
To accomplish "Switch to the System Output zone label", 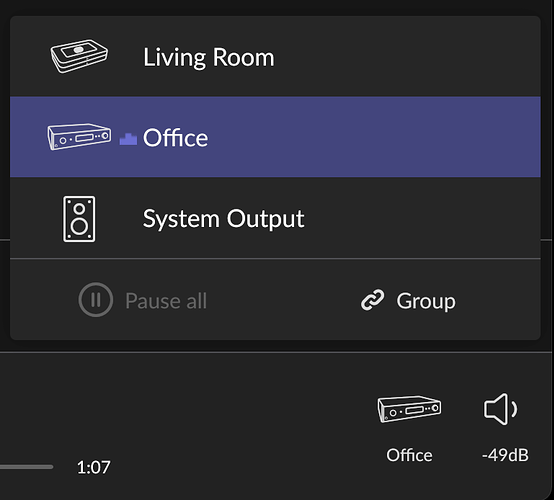I will (x=223, y=219).
